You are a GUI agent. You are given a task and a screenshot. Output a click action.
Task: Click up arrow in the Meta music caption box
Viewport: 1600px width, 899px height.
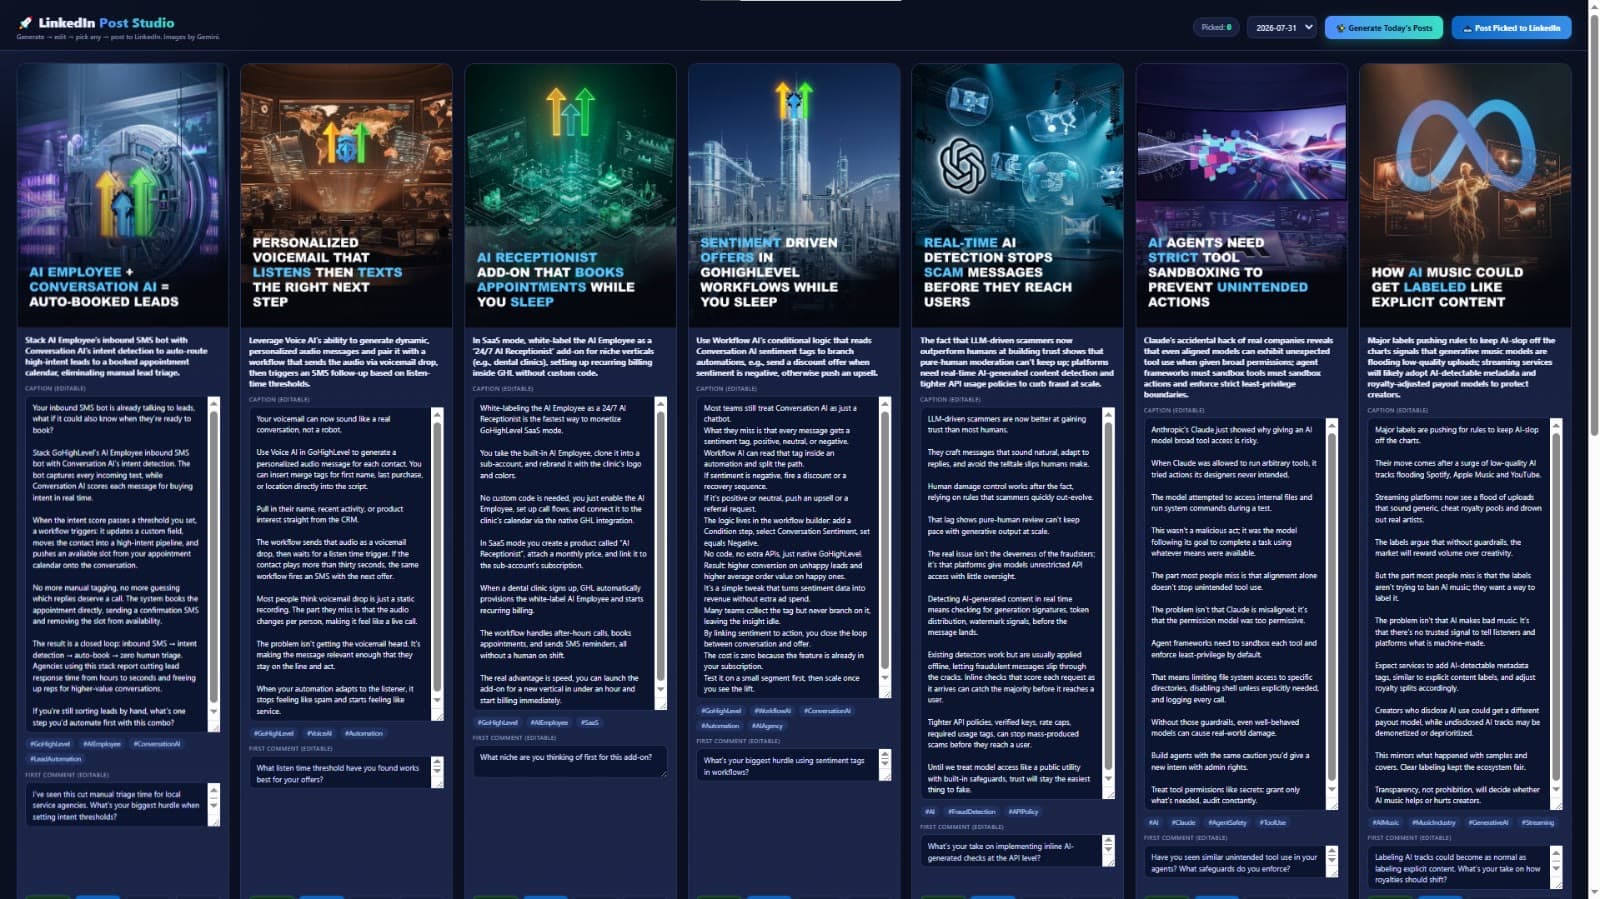coord(1555,426)
